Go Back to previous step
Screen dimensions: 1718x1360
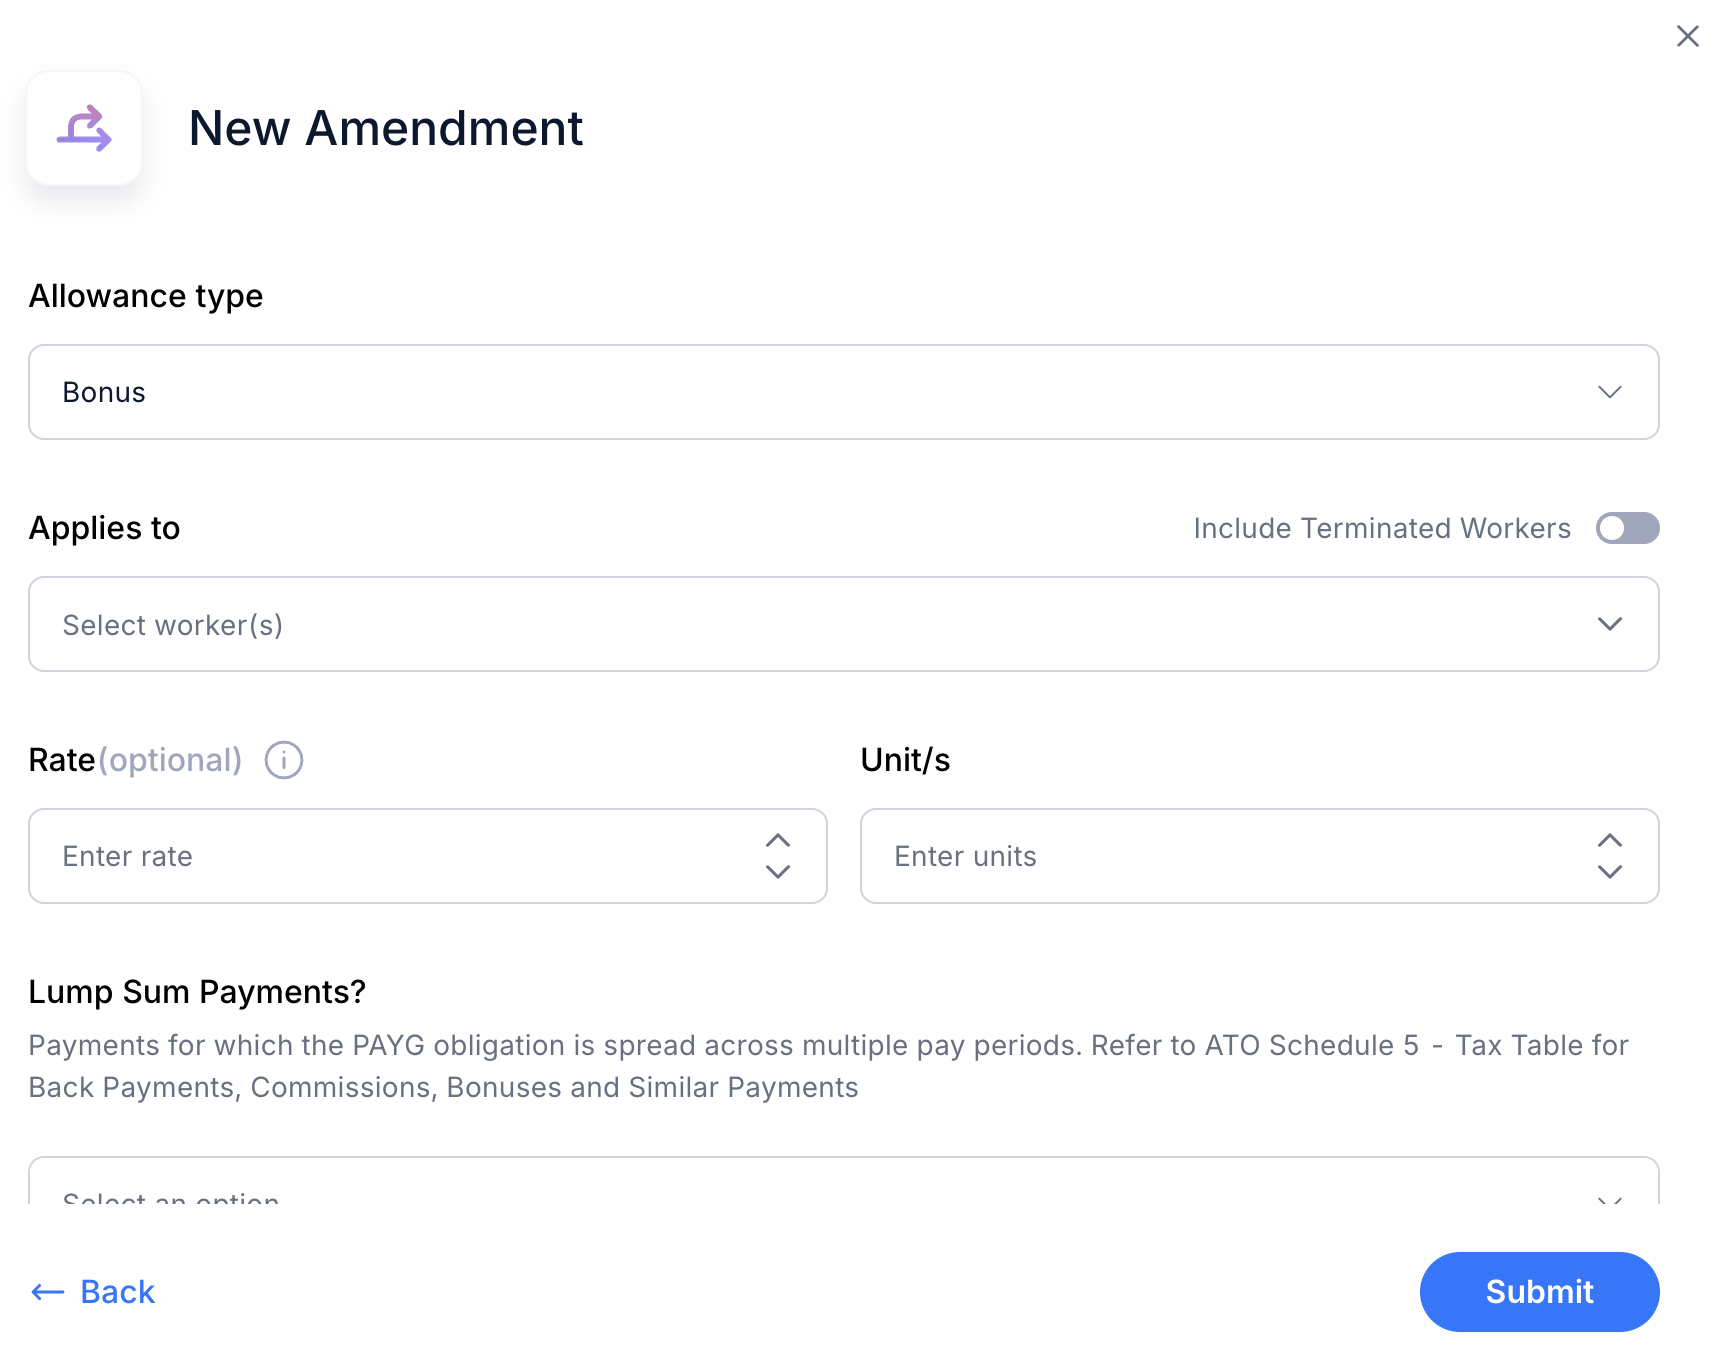coord(93,1292)
